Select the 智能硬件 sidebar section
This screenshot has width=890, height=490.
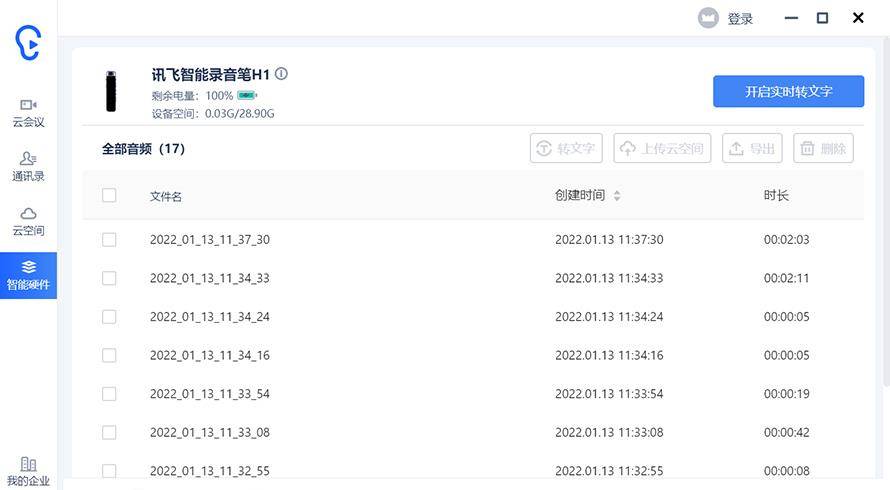[x=28, y=275]
